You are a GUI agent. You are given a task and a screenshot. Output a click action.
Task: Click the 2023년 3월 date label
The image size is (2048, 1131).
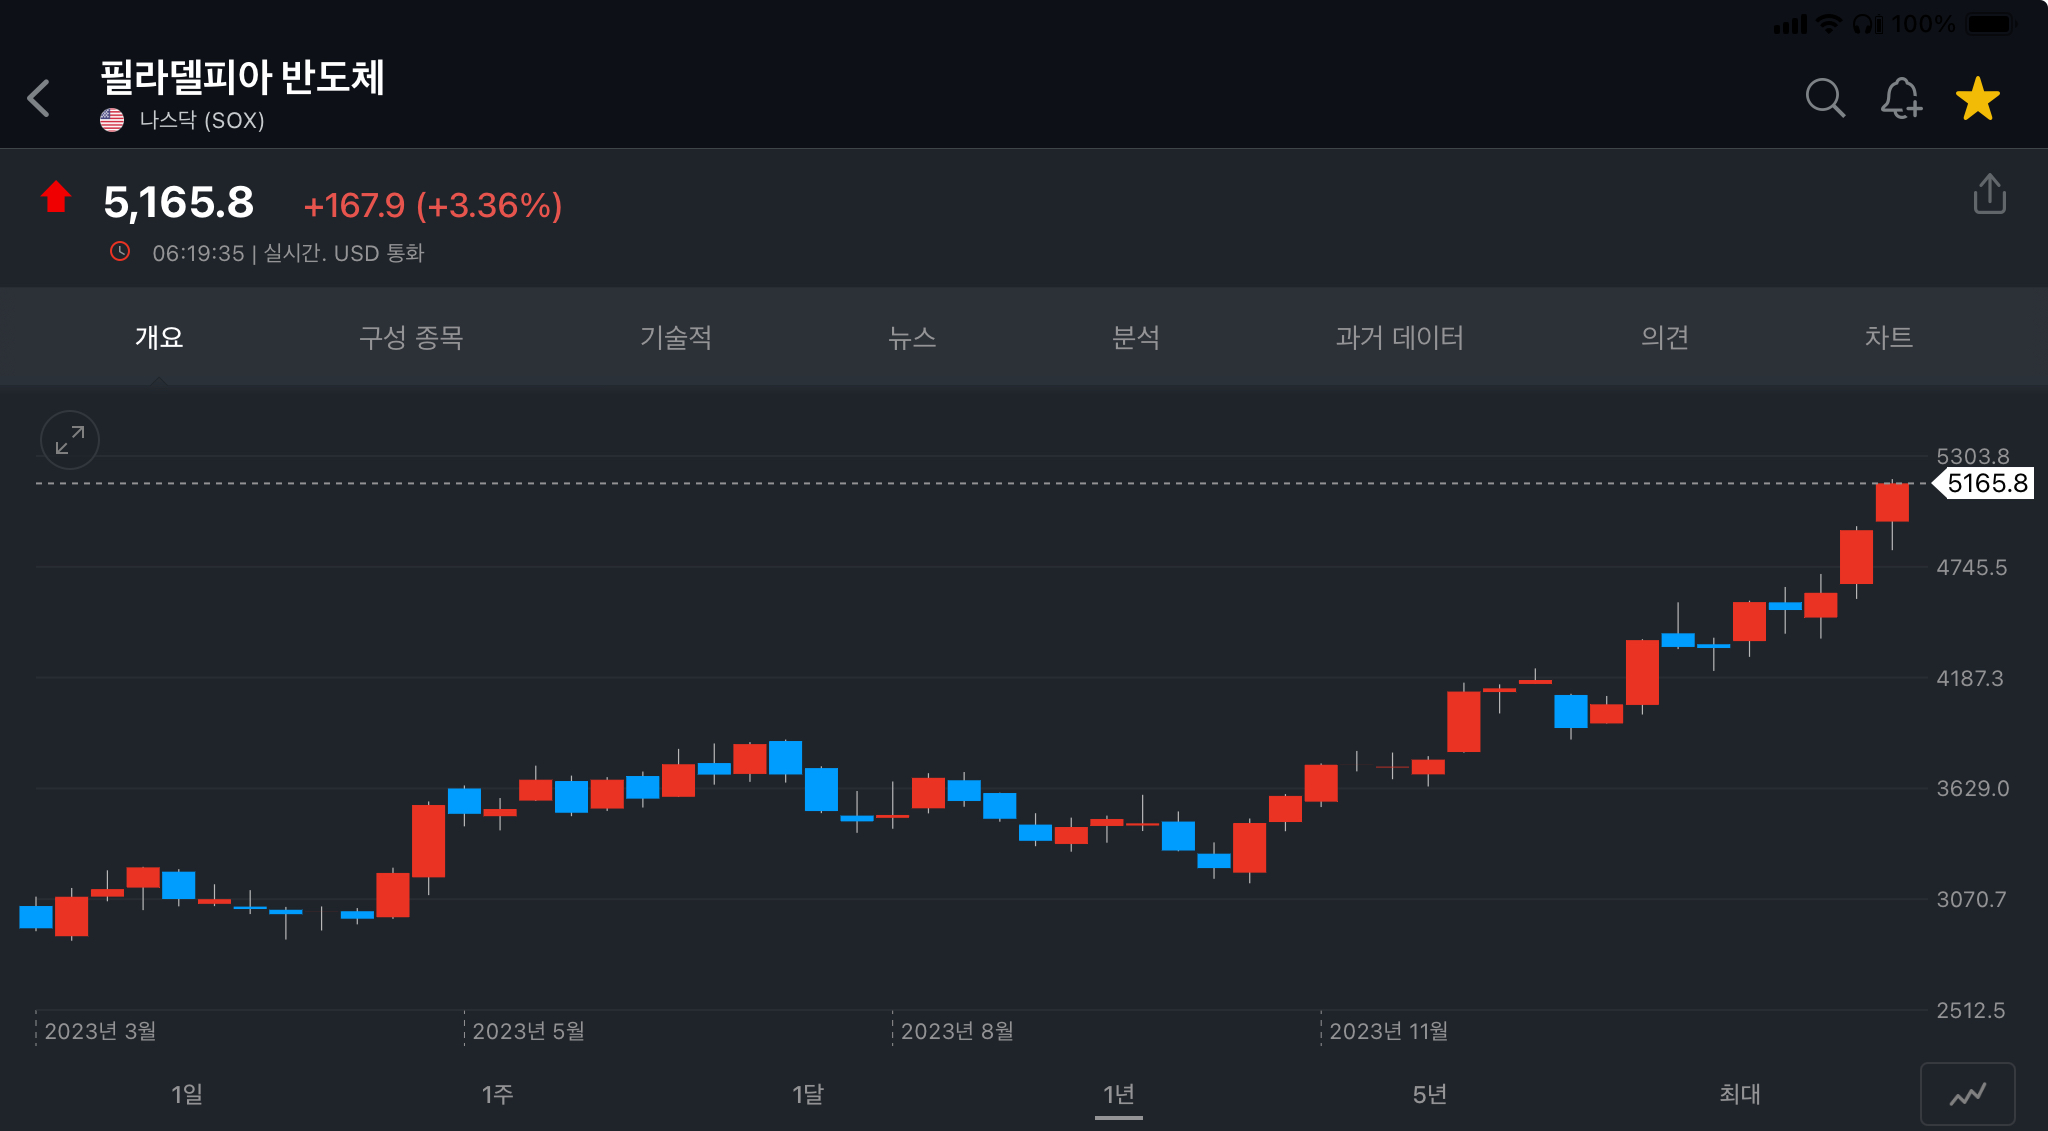tap(100, 1031)
